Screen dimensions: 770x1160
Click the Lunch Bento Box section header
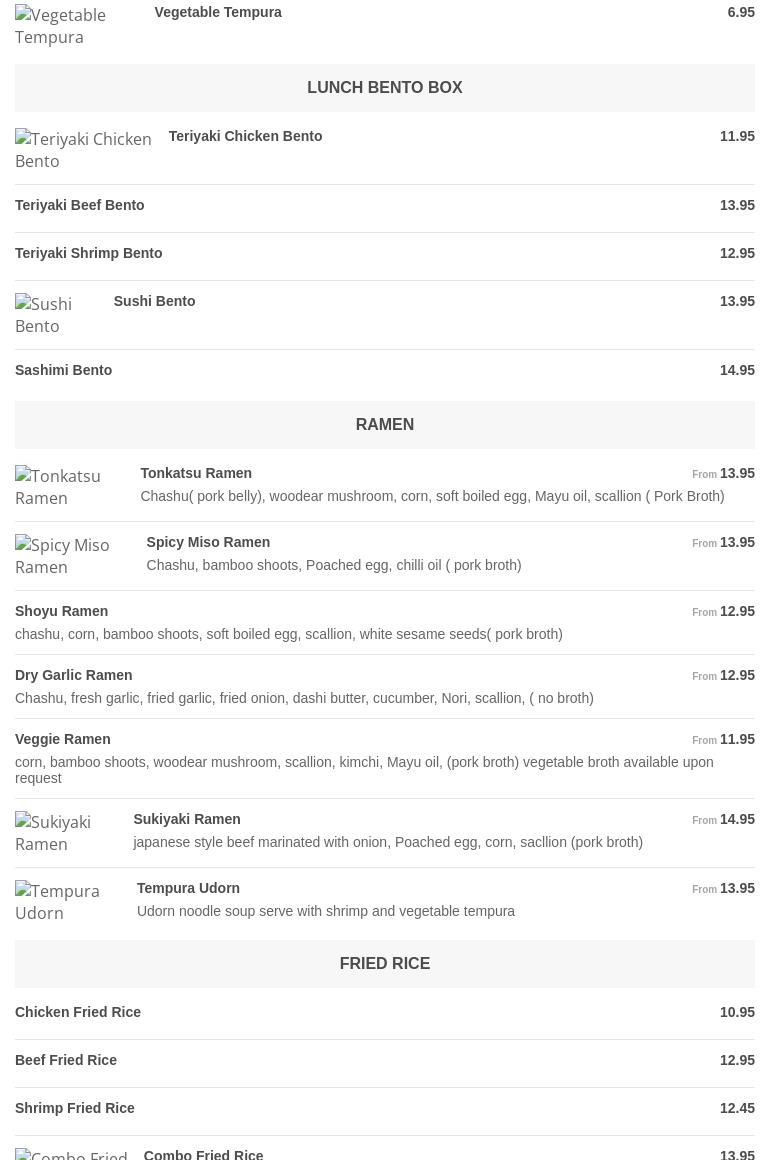point(385,88)
